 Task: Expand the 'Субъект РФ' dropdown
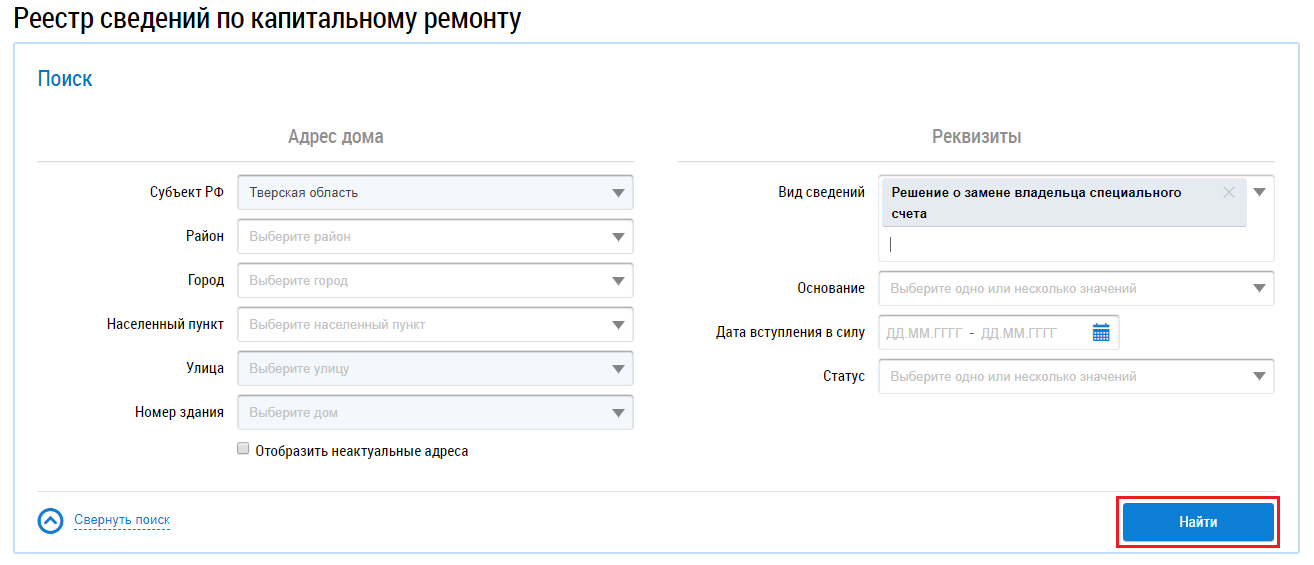point(617,193)
